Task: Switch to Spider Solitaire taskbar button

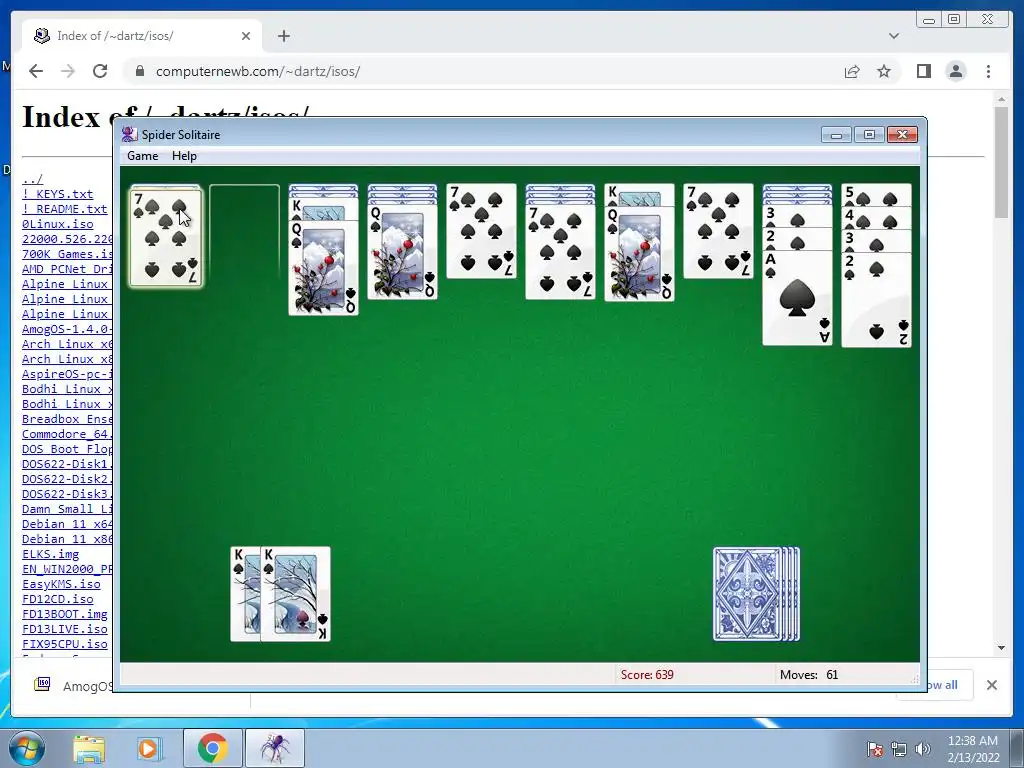Action: [275, 748]
